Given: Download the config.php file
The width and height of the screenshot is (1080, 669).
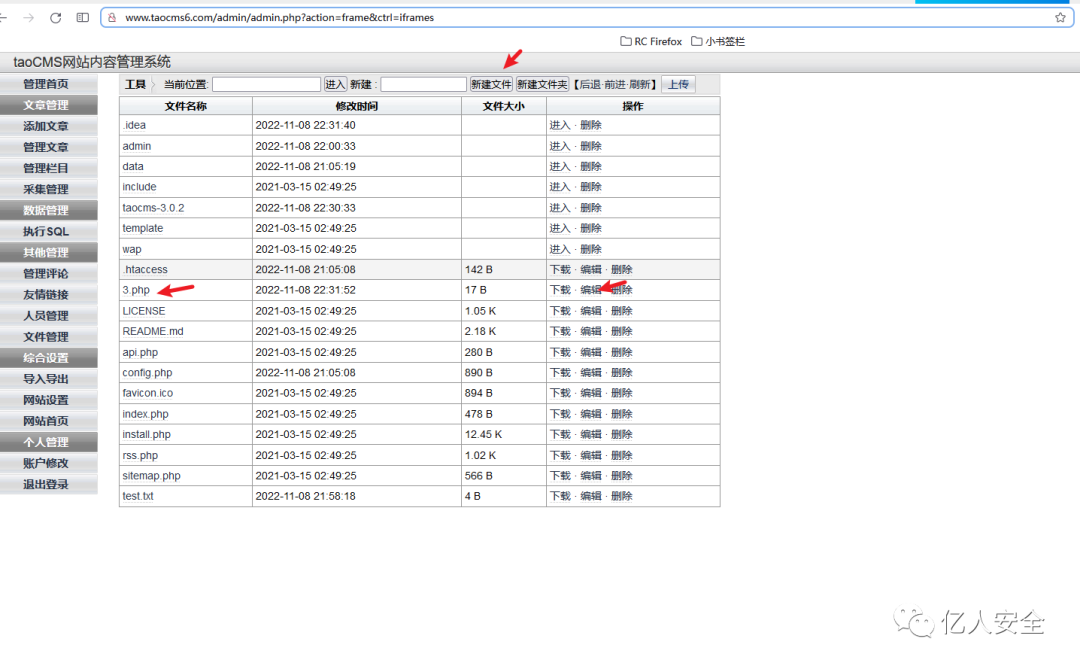Looking at the screenshot, I should coord(560,373).
